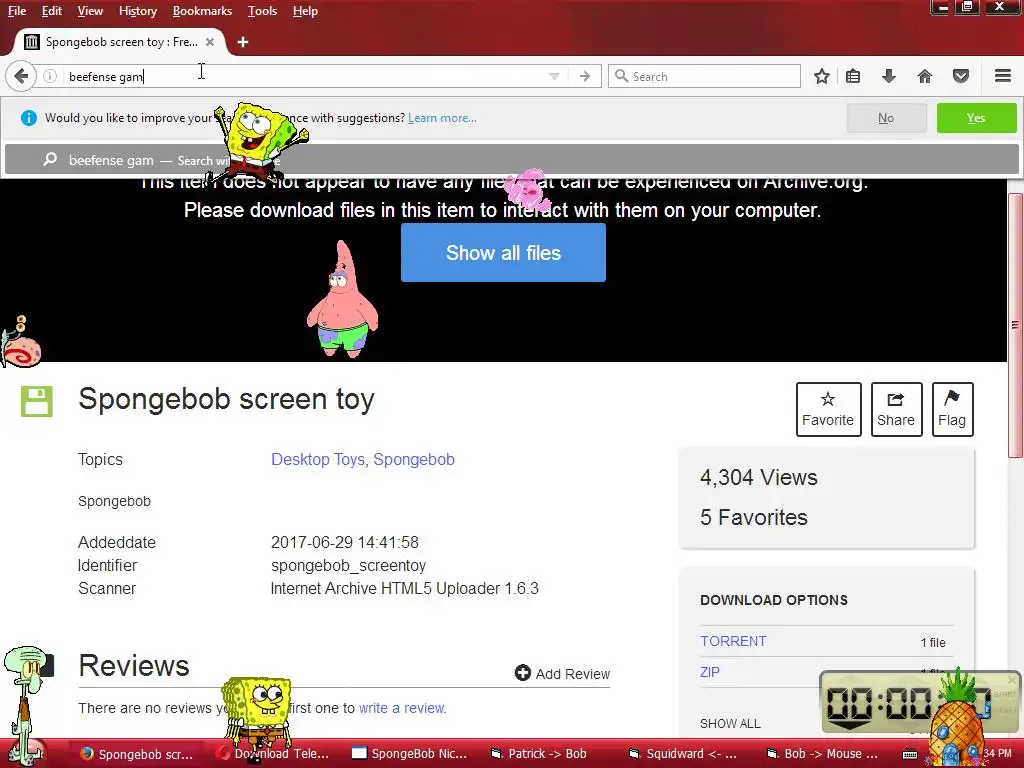Click the Patrick desktop toy character
The height and width of the screenshot is (768, 1024).
(342, 299)
